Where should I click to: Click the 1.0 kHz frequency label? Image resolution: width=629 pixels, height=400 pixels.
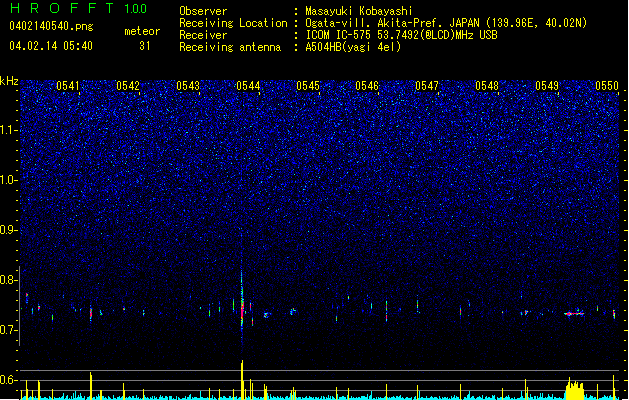pos(8,180)
